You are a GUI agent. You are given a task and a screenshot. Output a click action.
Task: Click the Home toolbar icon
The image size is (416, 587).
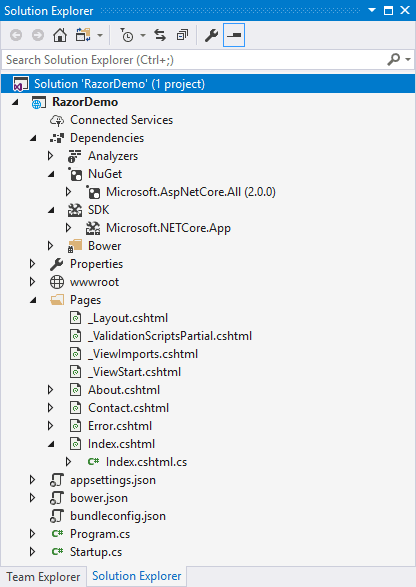(x=60, y=35)
